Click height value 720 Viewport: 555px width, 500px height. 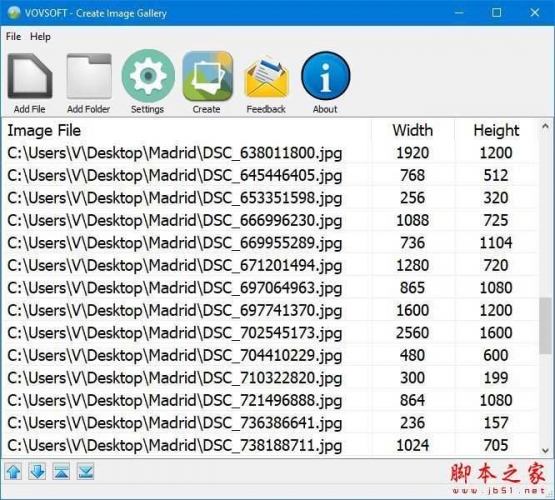click(x=496, y=265)
